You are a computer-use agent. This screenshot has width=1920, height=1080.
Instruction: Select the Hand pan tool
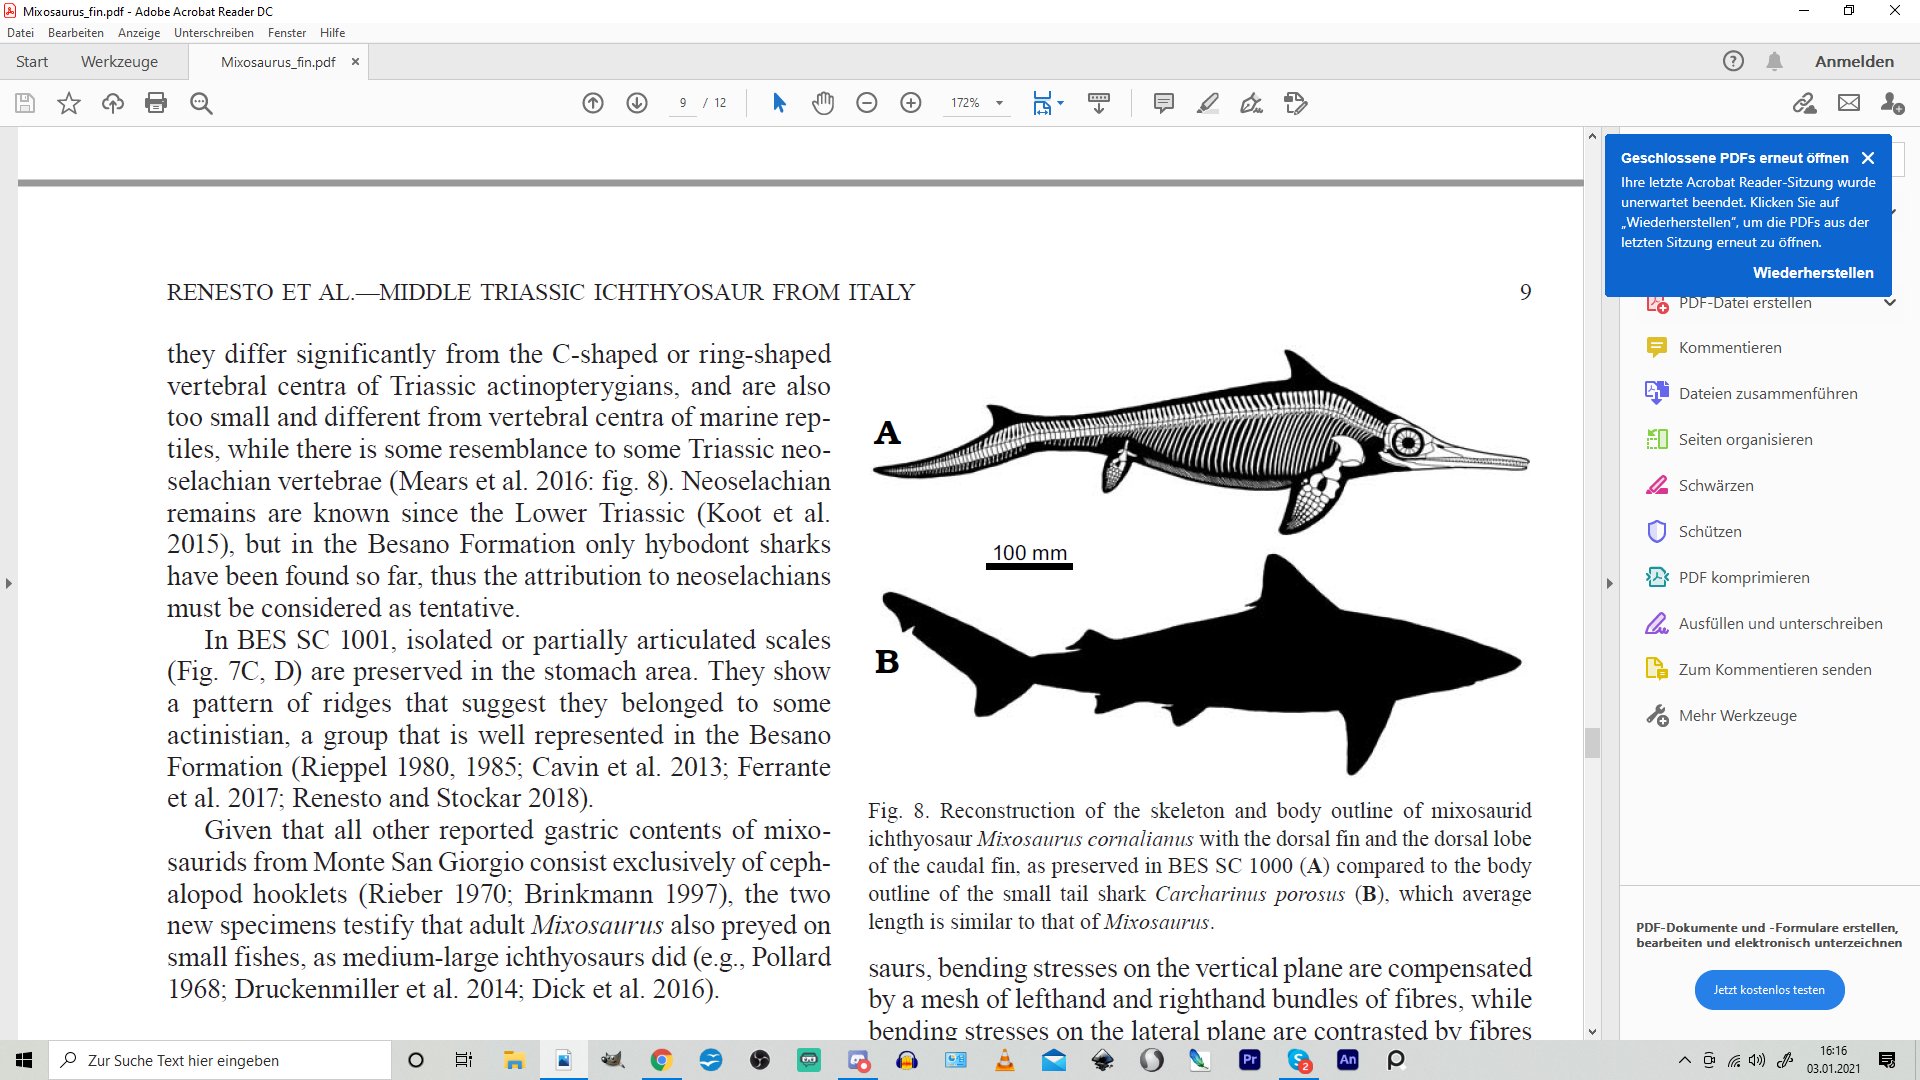pos(823,103)
